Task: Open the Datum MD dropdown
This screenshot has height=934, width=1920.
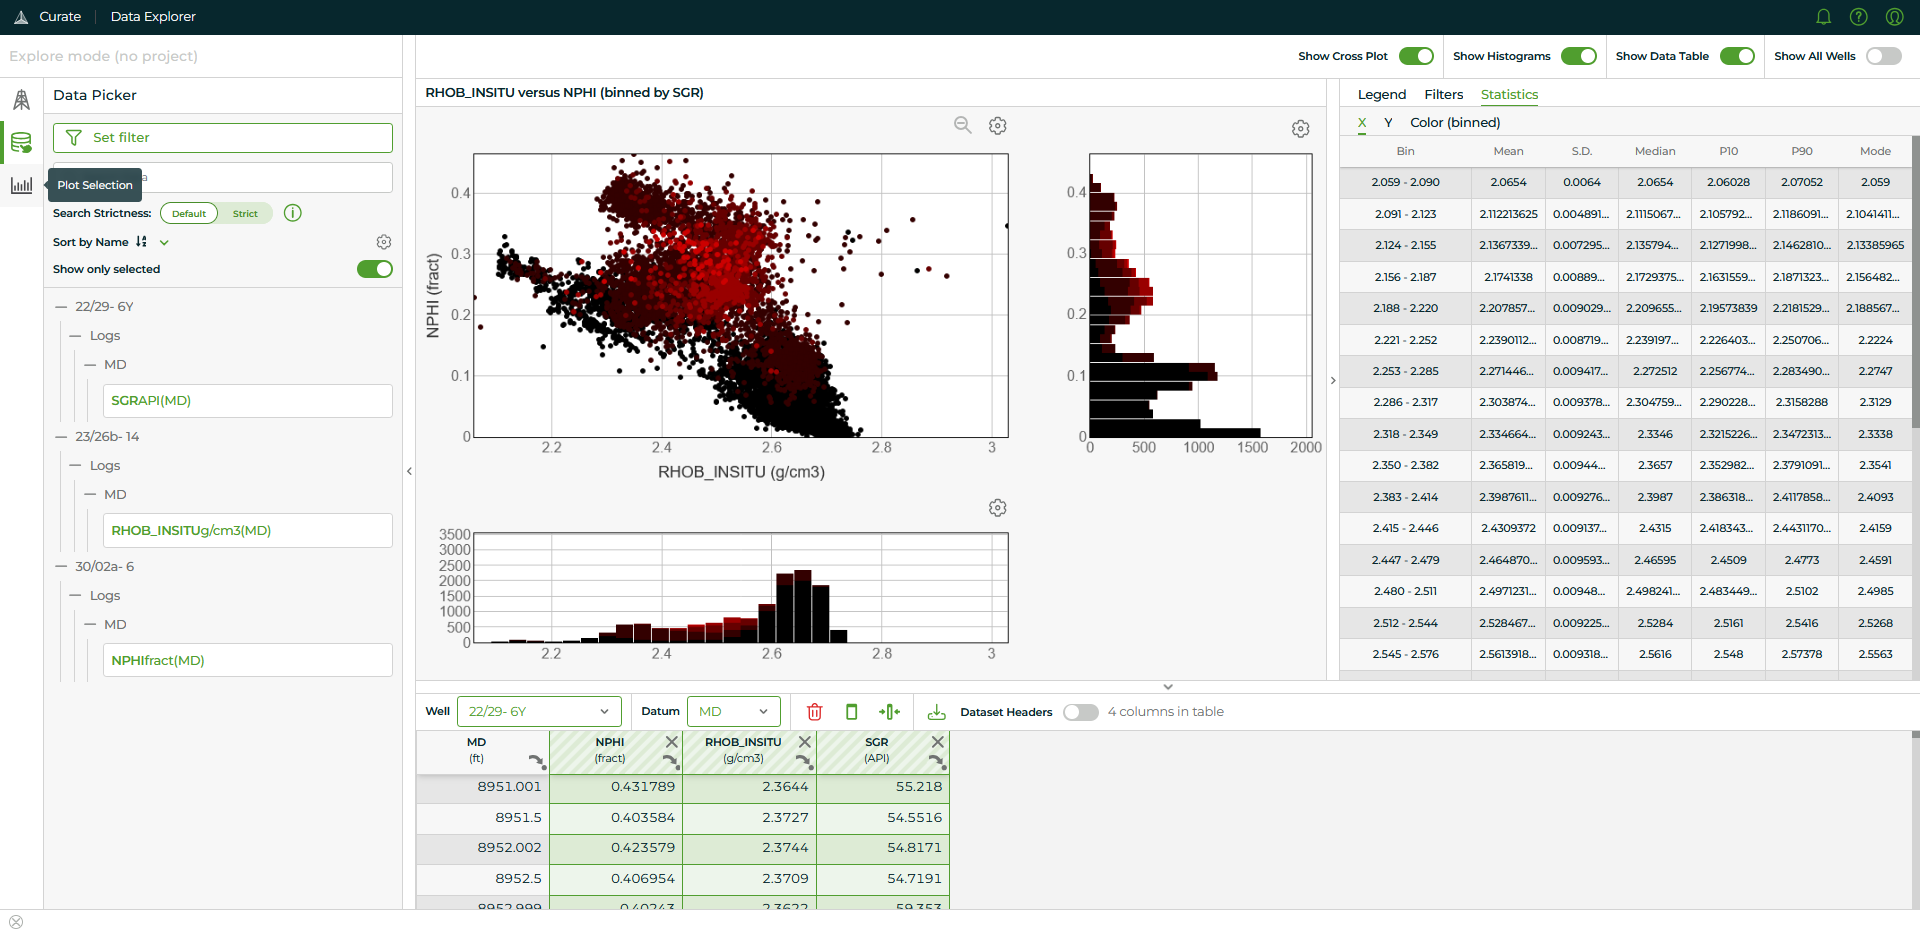Action: point(734,712)
